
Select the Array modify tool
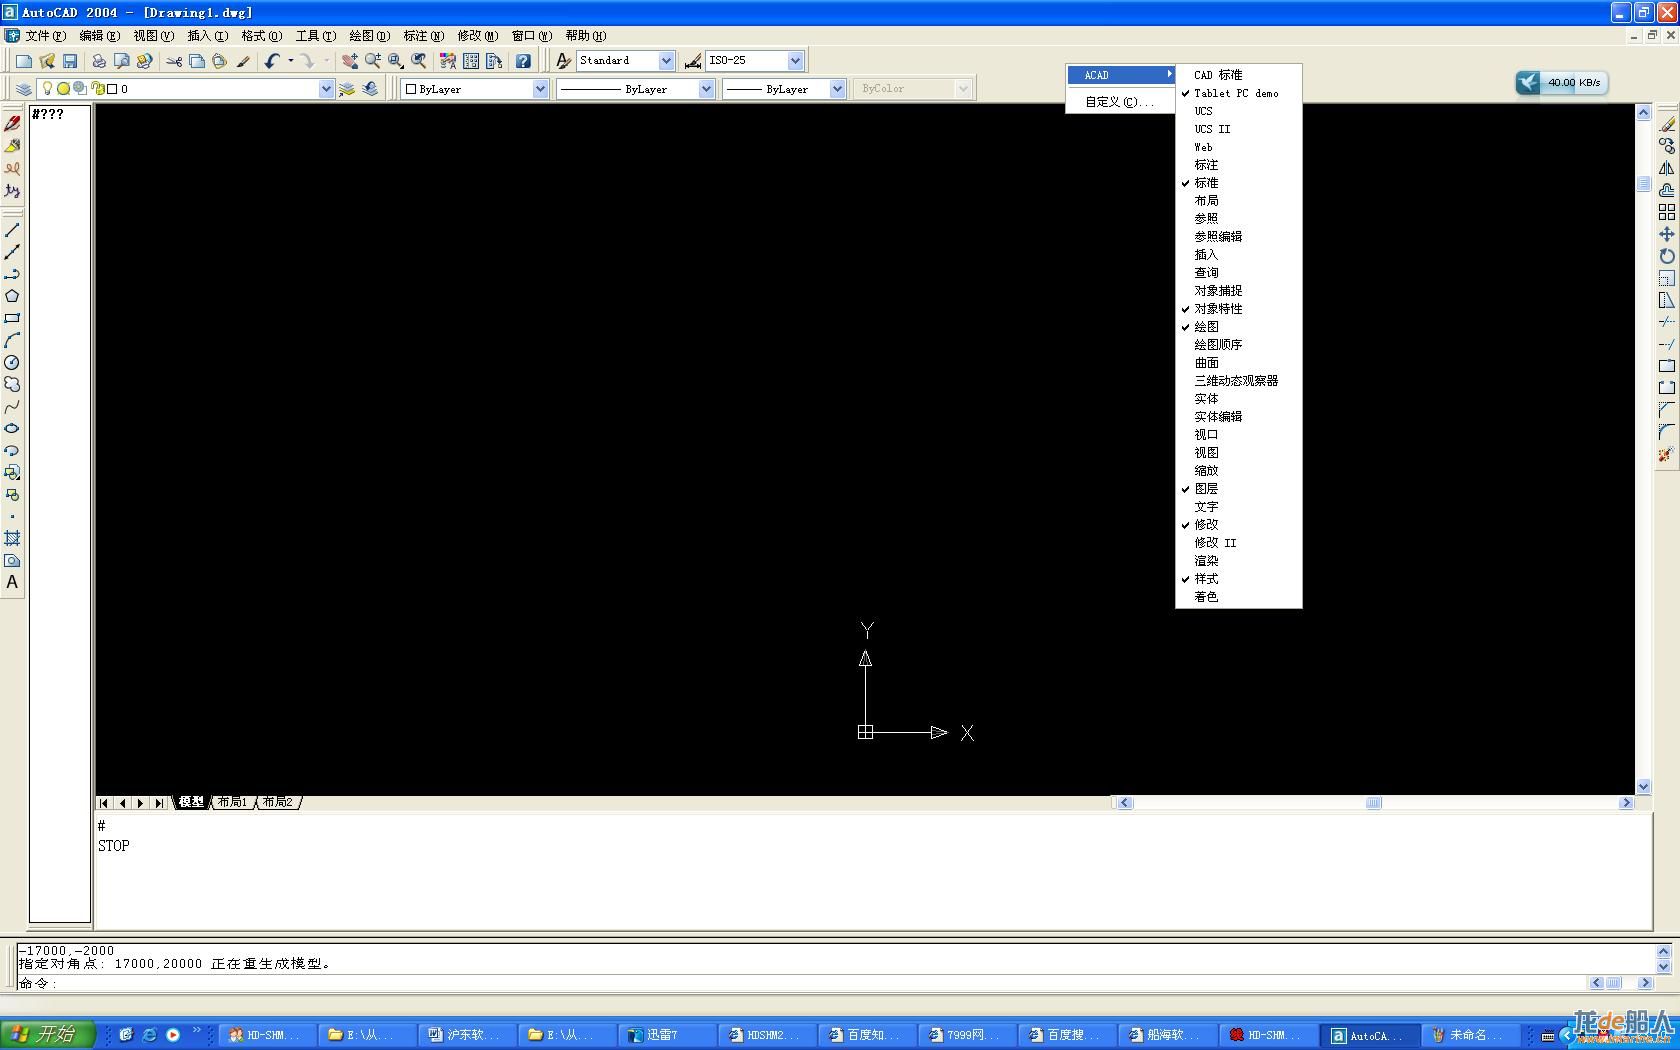(x=1666, y=212)
